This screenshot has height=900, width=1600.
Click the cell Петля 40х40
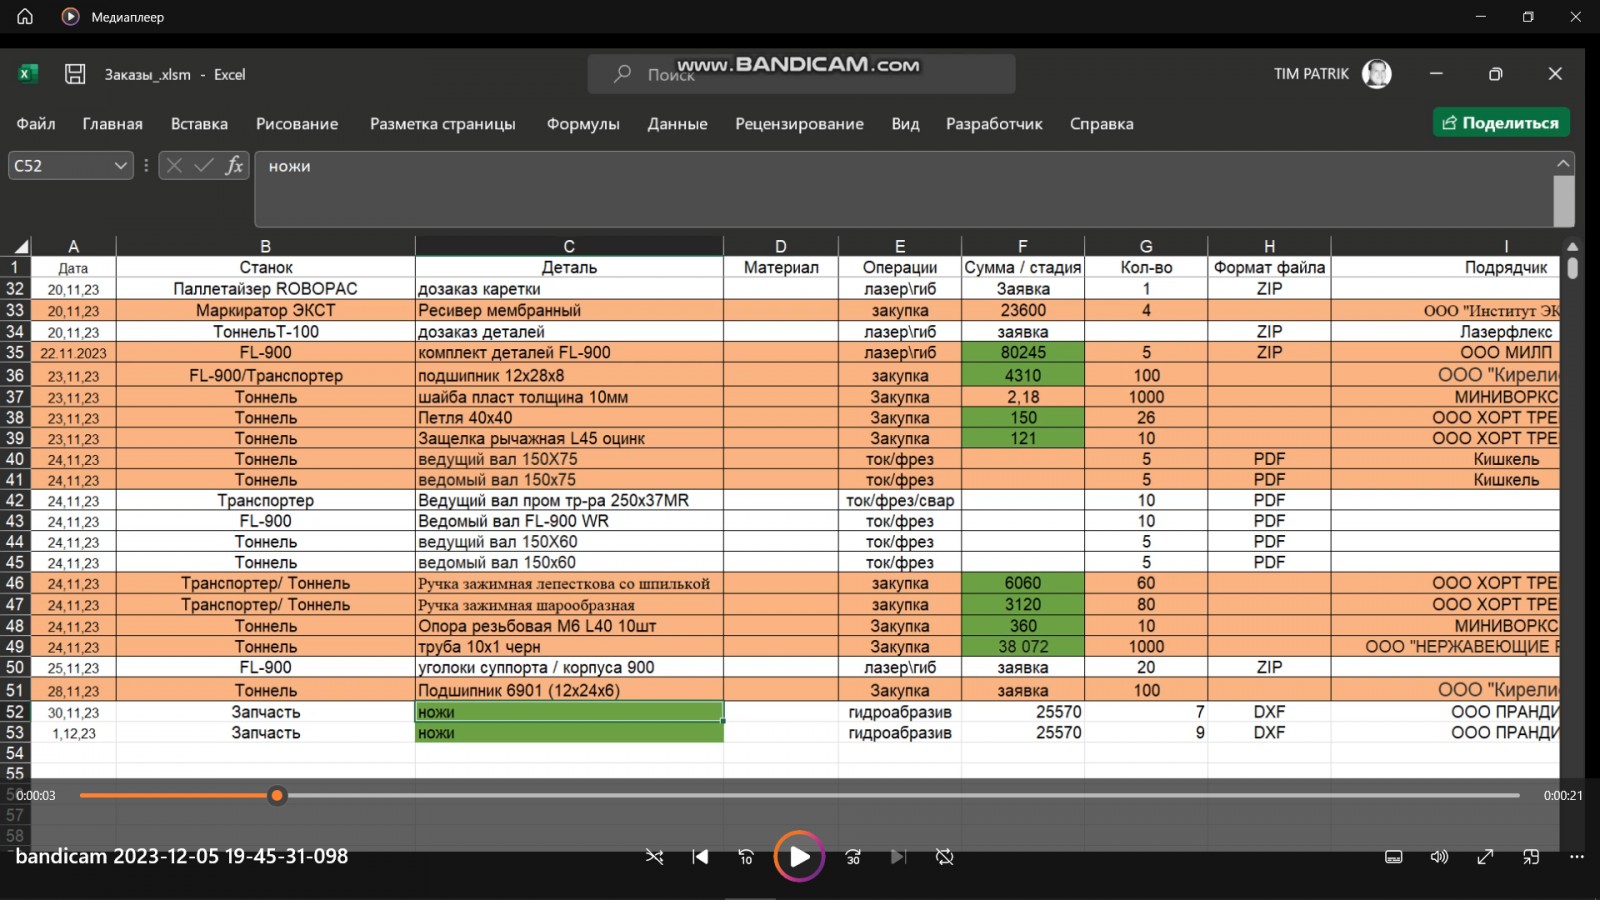point(569,418)
